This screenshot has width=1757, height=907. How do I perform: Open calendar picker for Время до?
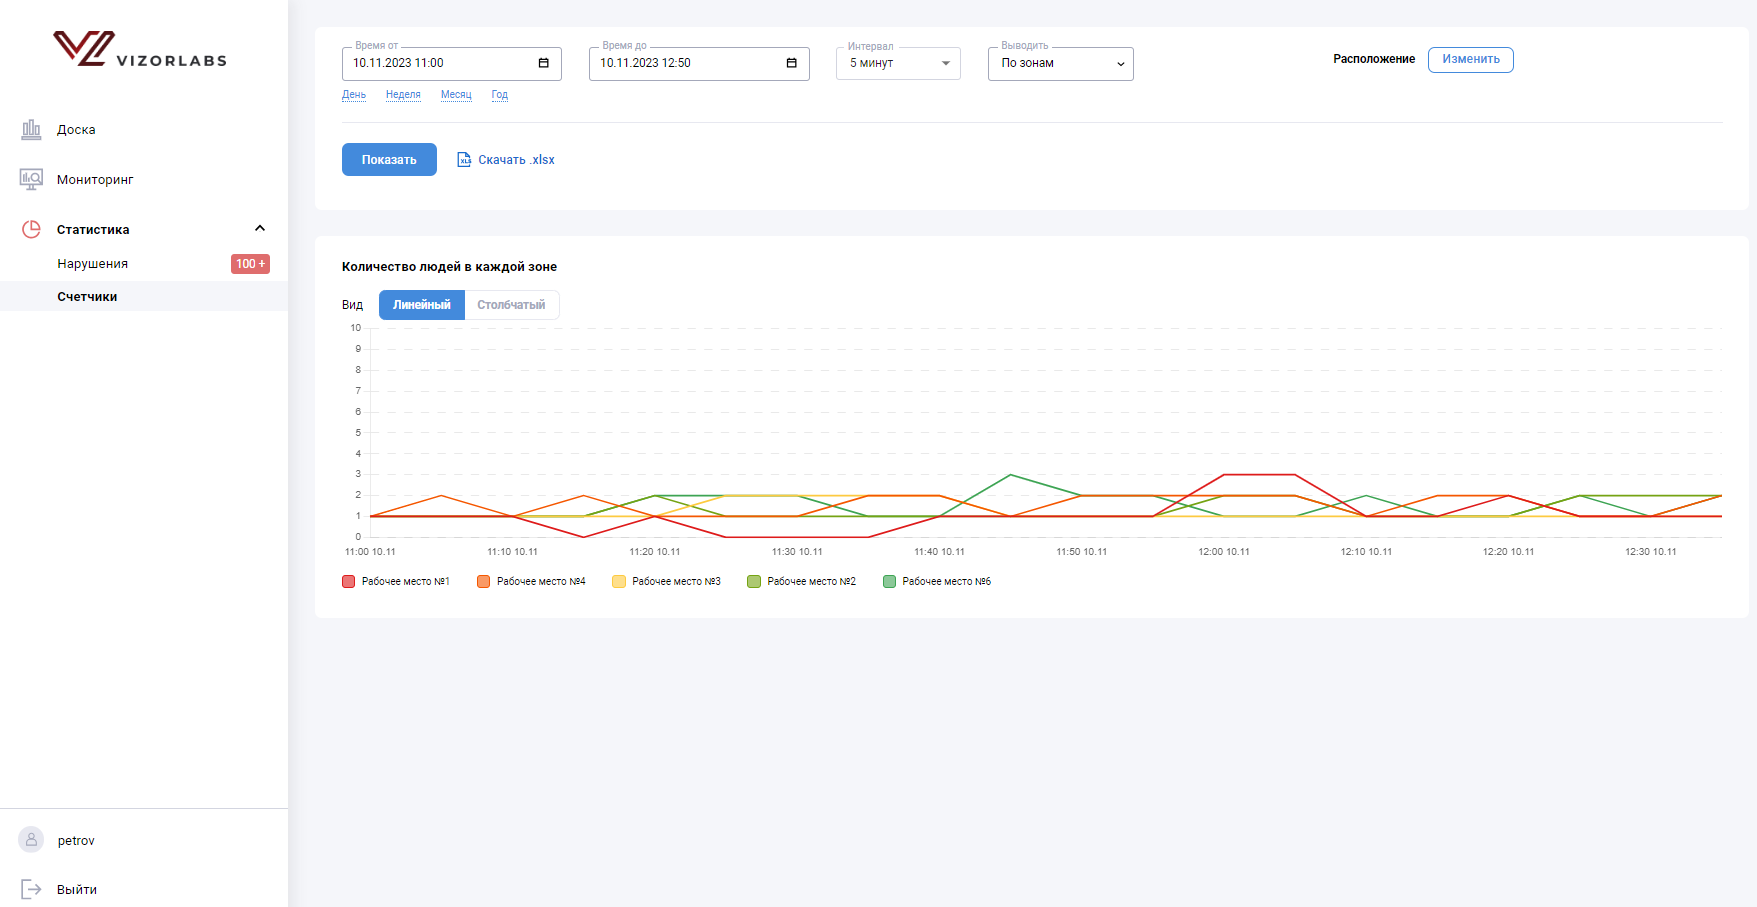pyautogui.click(x=792, y=63)
